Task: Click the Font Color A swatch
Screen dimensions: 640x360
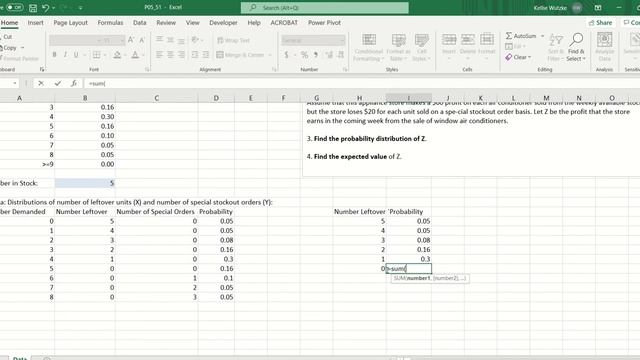Action: pos(135,55)
